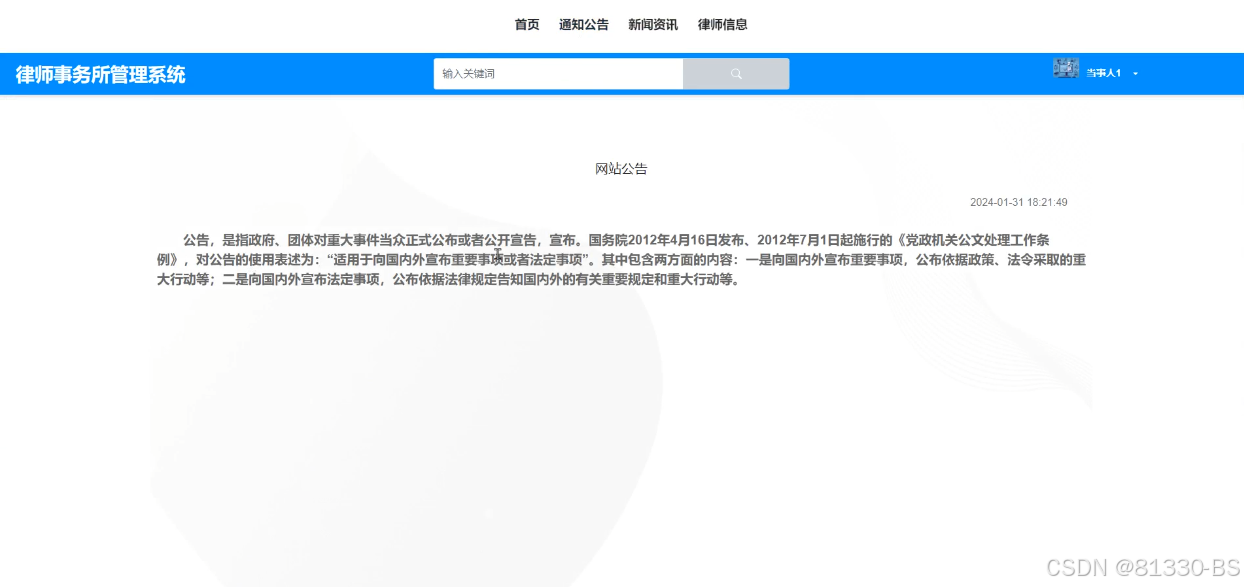Click the user avatar thumbnail
The image size is (1244, 587).
tap(1066, 69)
